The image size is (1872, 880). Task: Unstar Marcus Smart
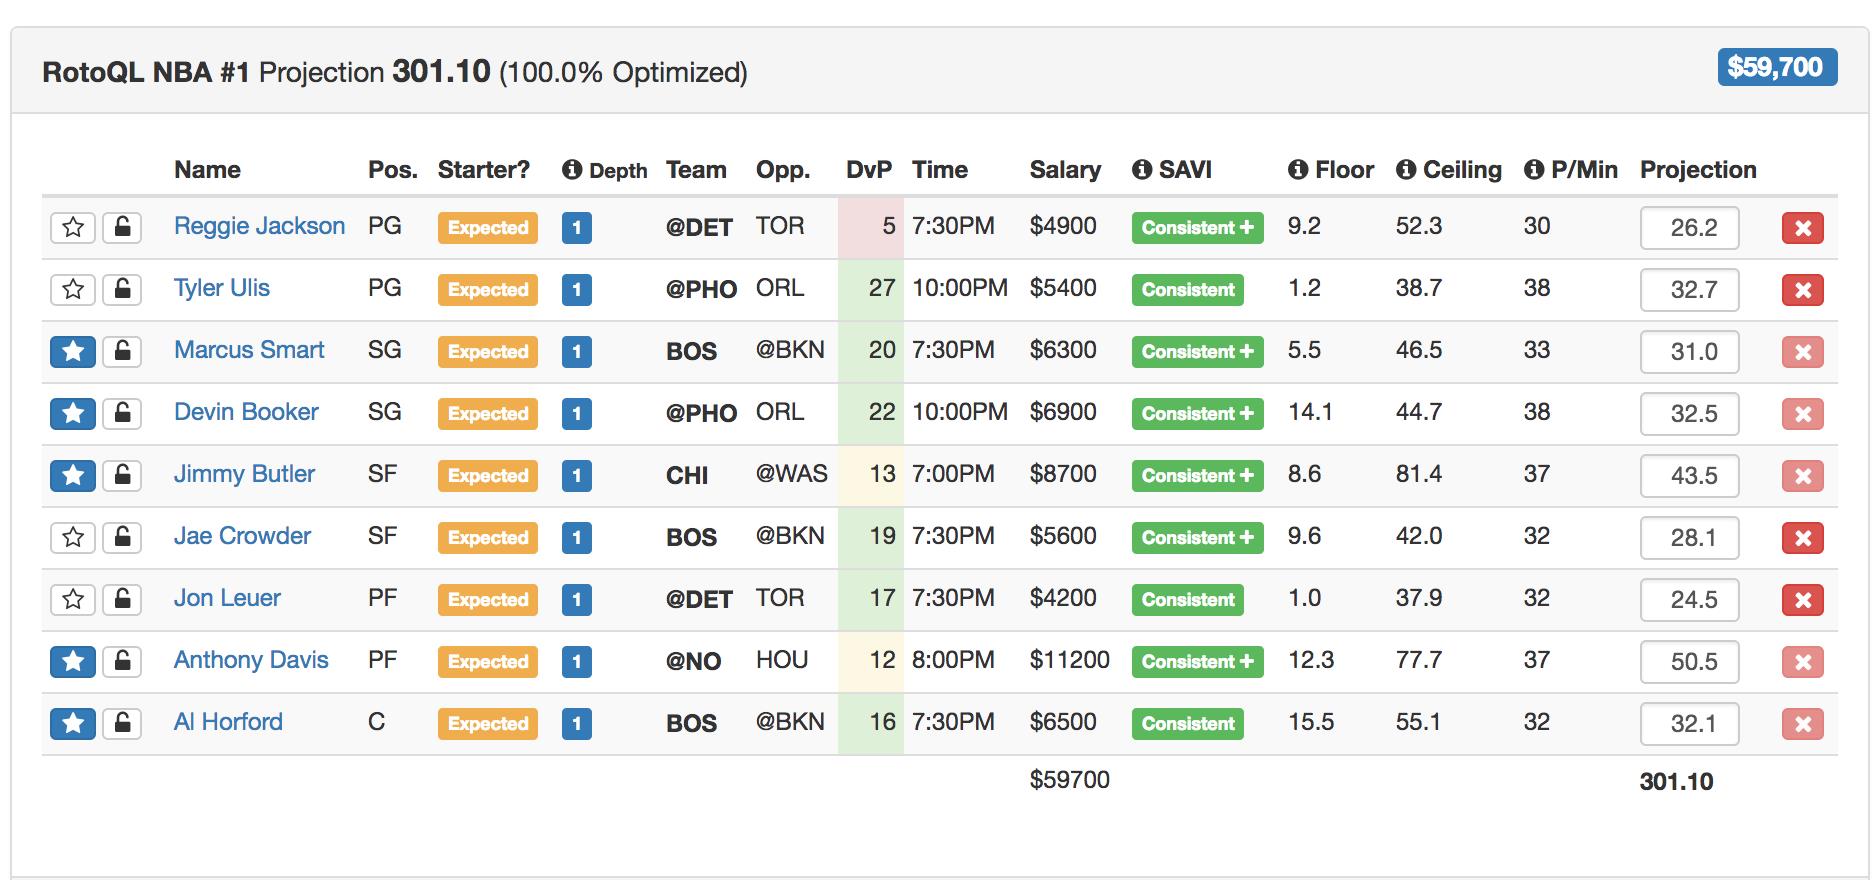73,351
